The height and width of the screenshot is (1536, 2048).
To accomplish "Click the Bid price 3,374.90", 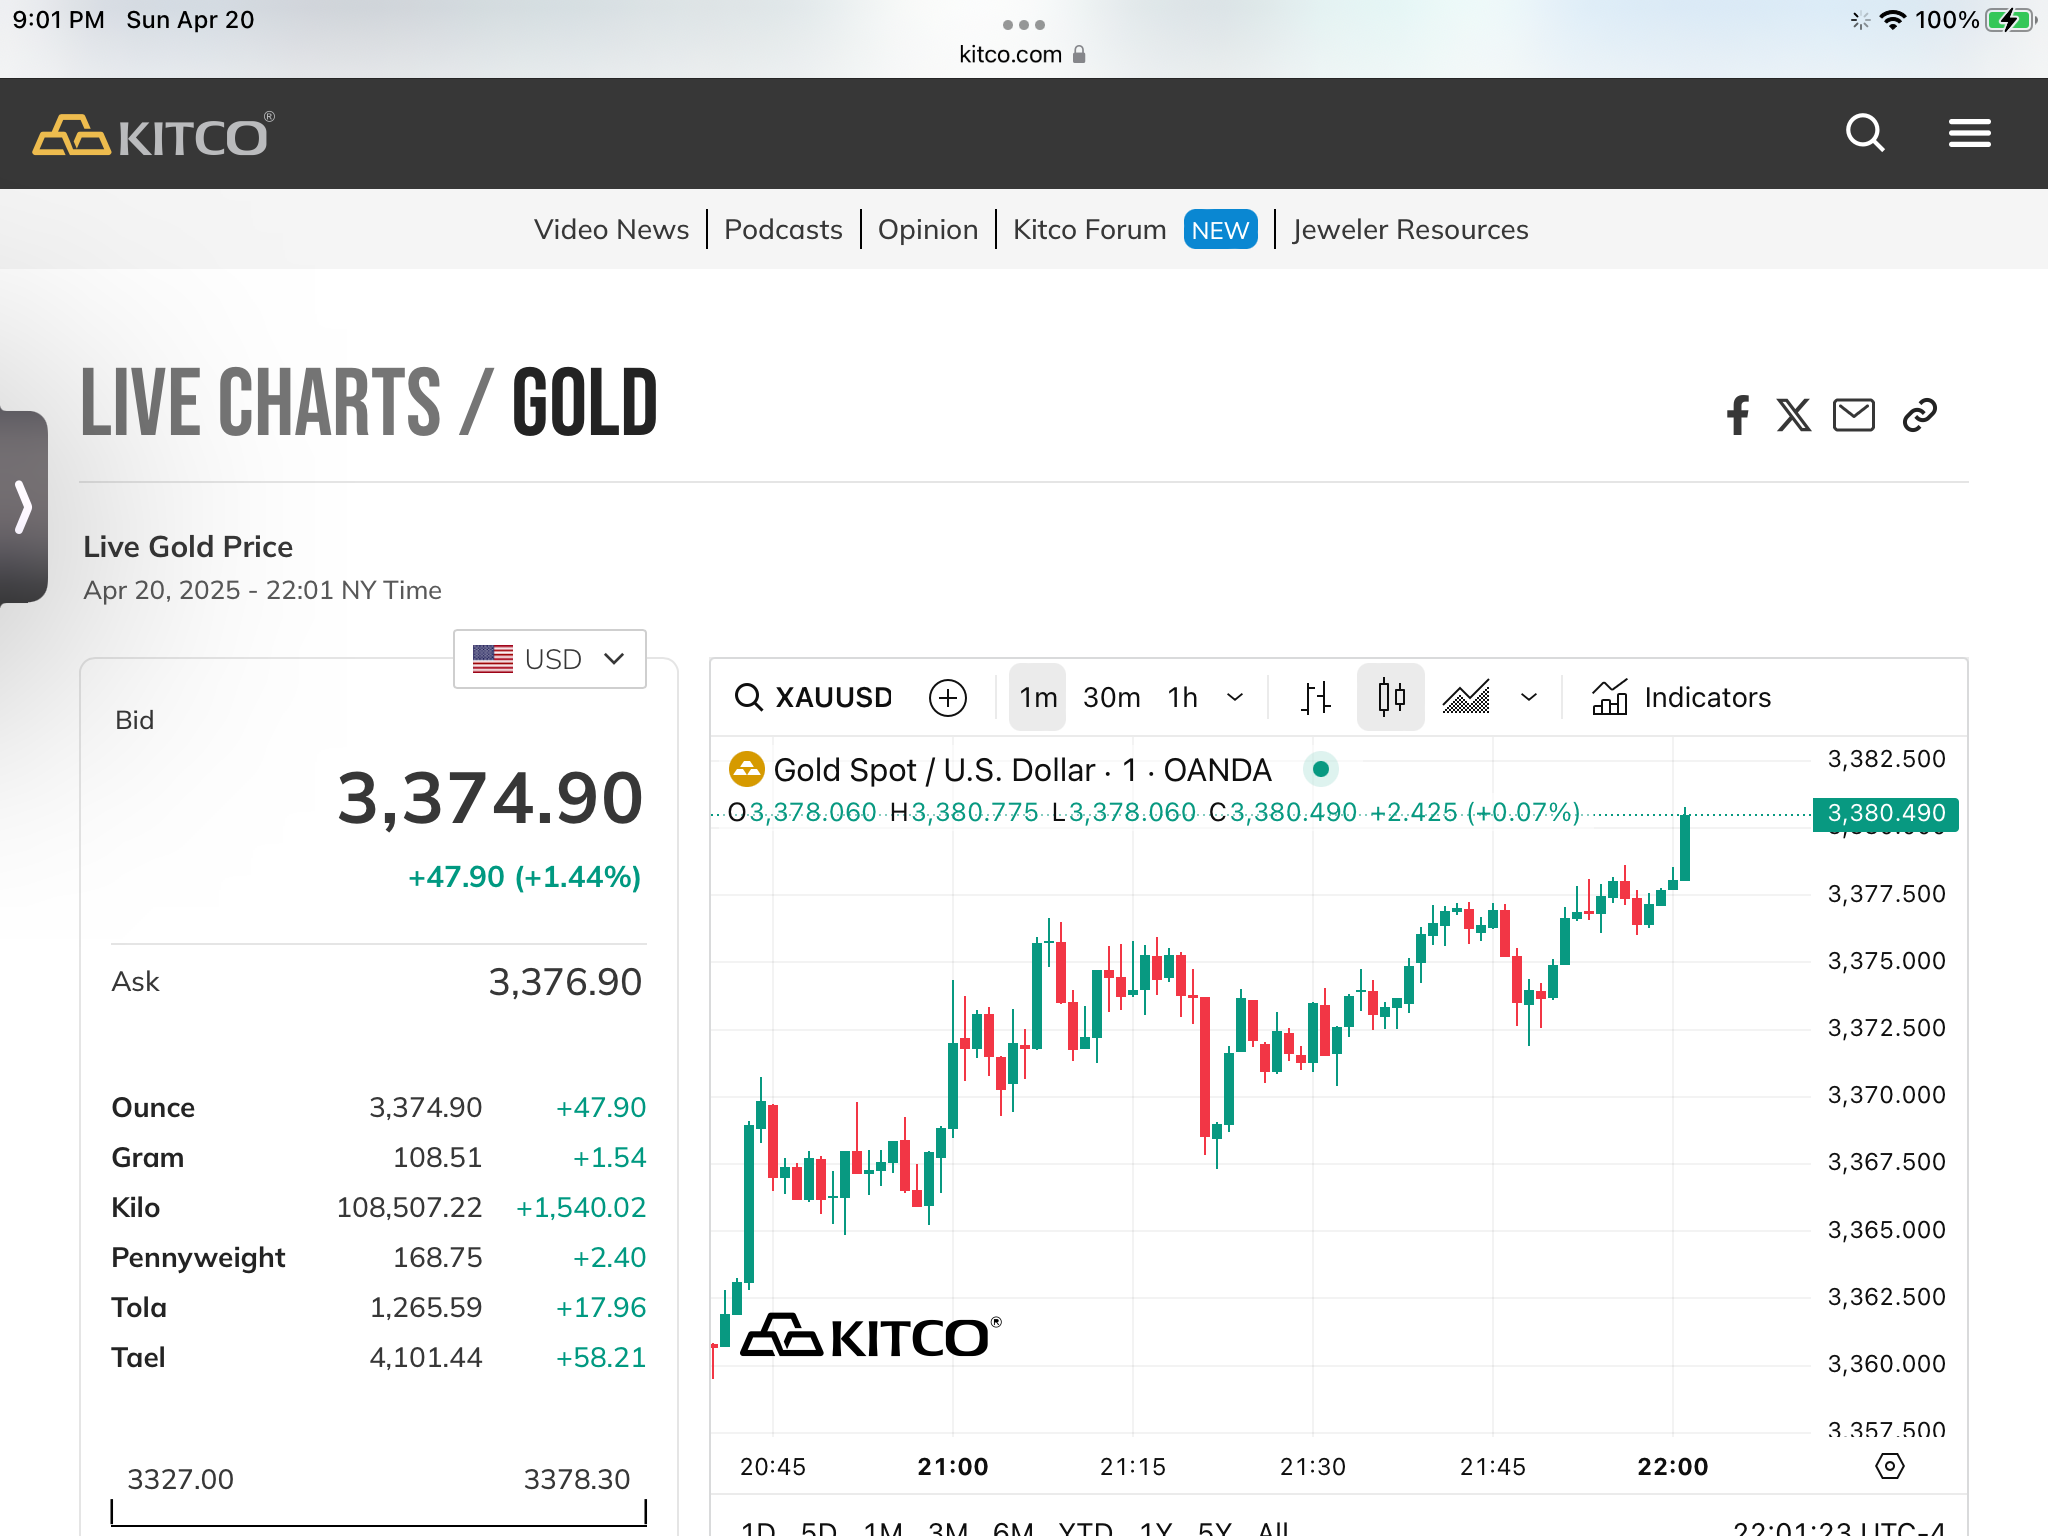I will (x=490, y=798).
